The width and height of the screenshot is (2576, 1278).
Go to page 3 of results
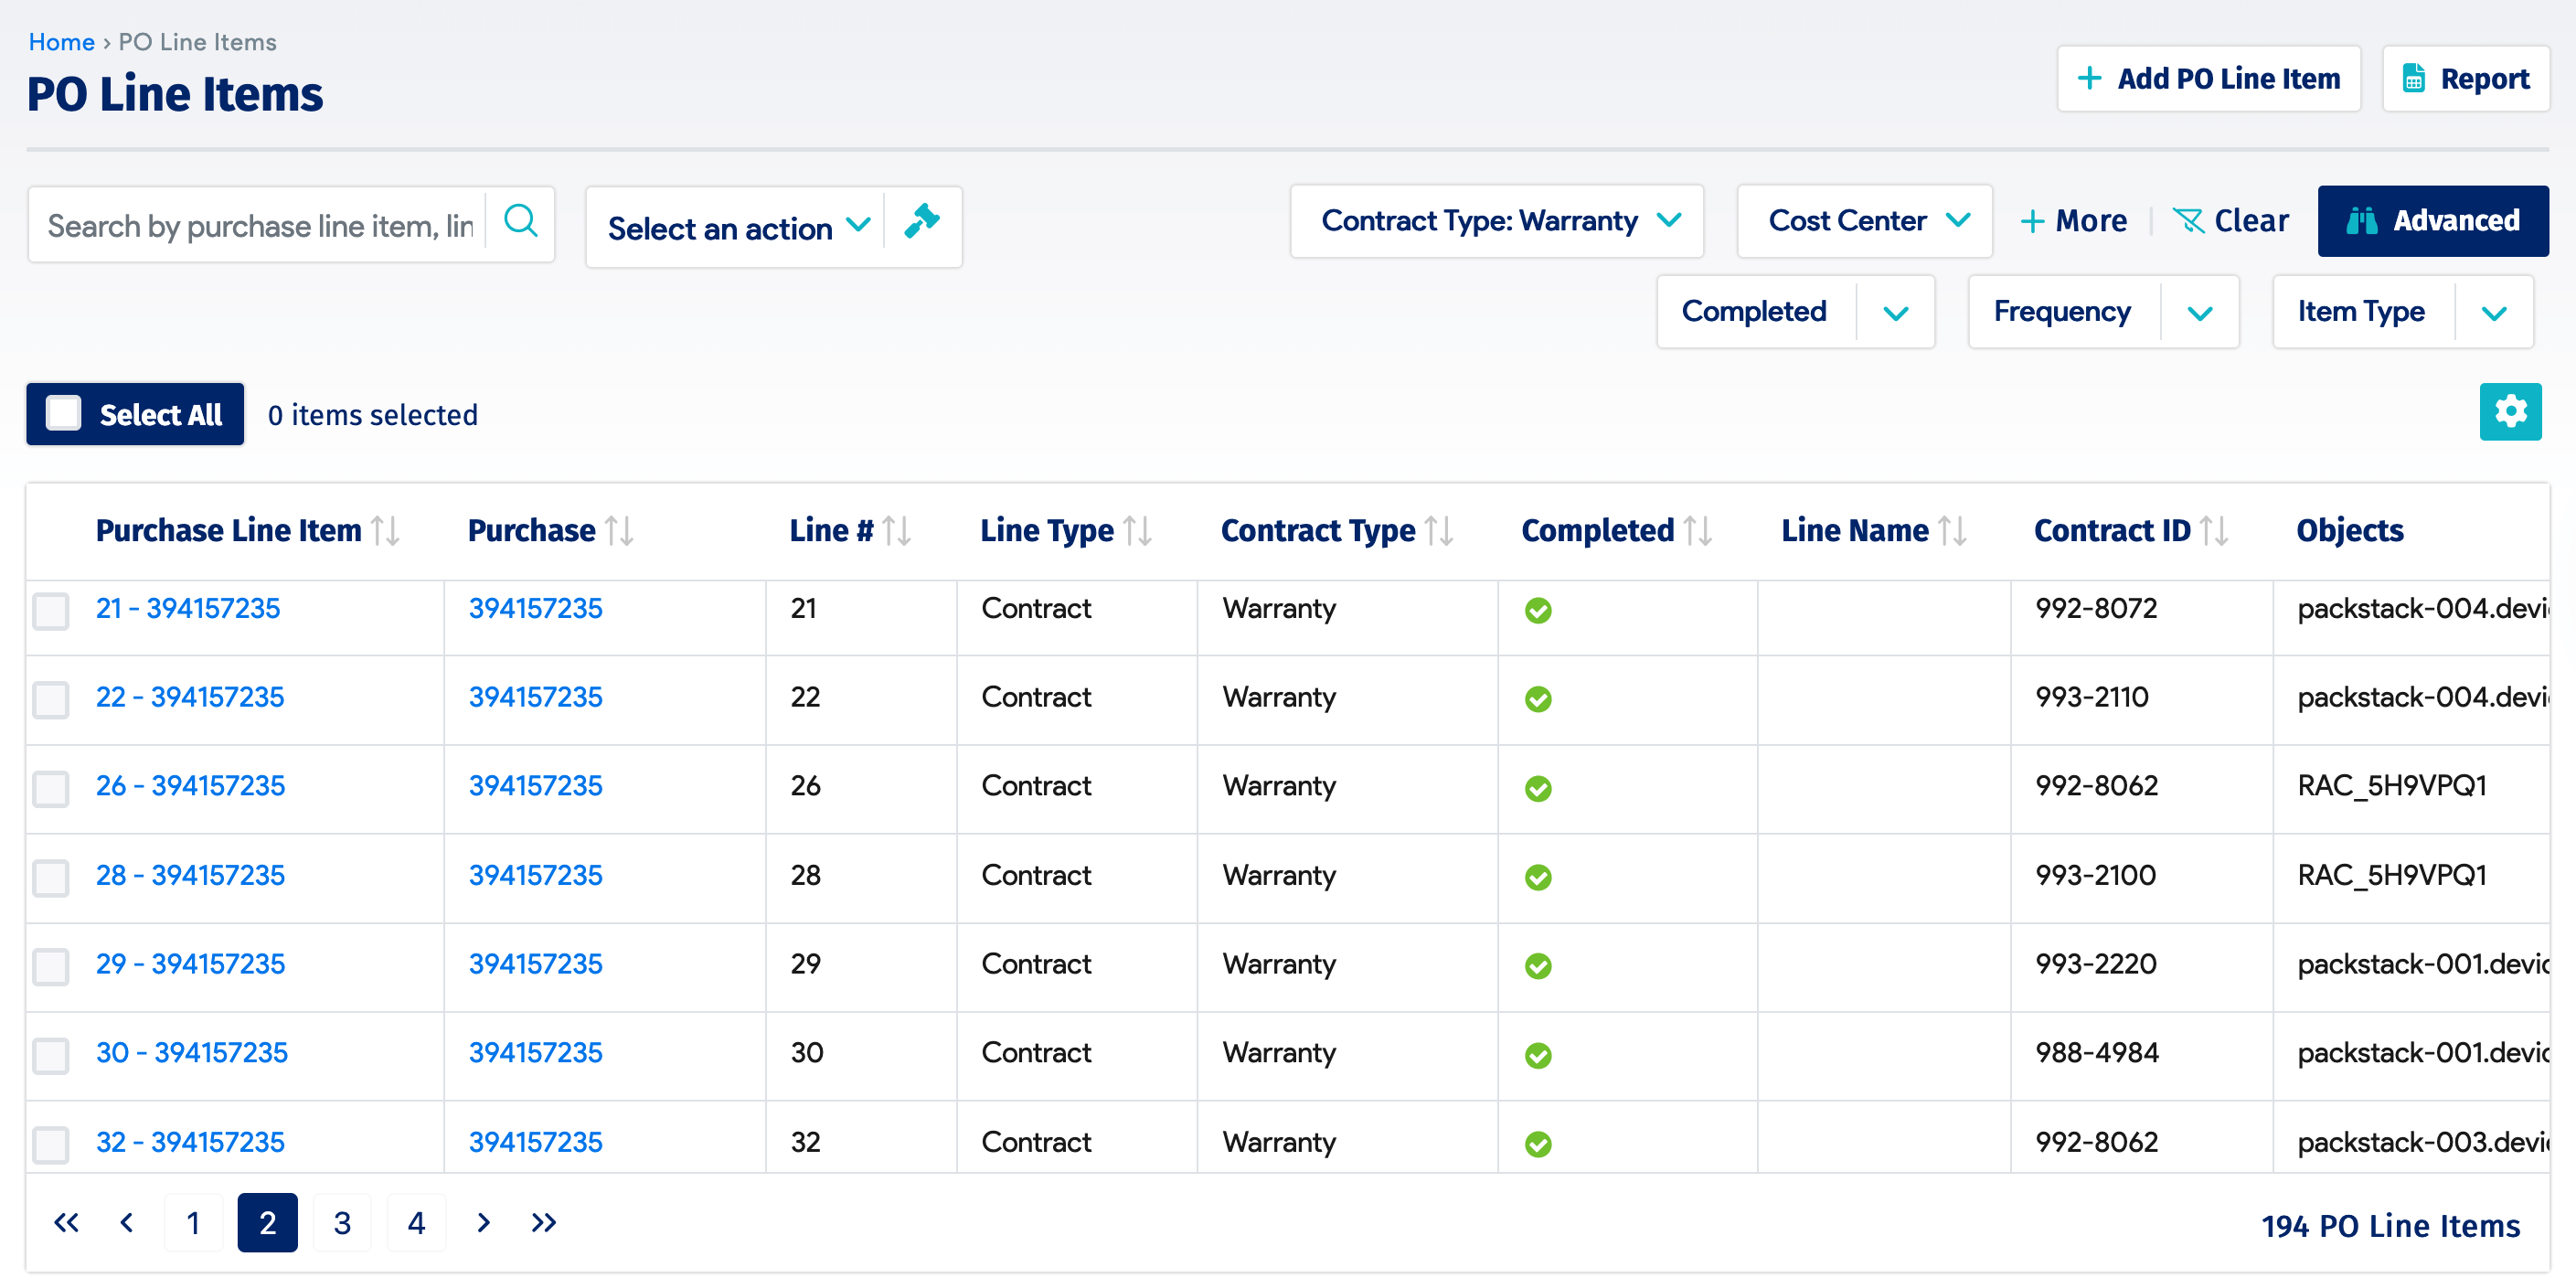342,1223
